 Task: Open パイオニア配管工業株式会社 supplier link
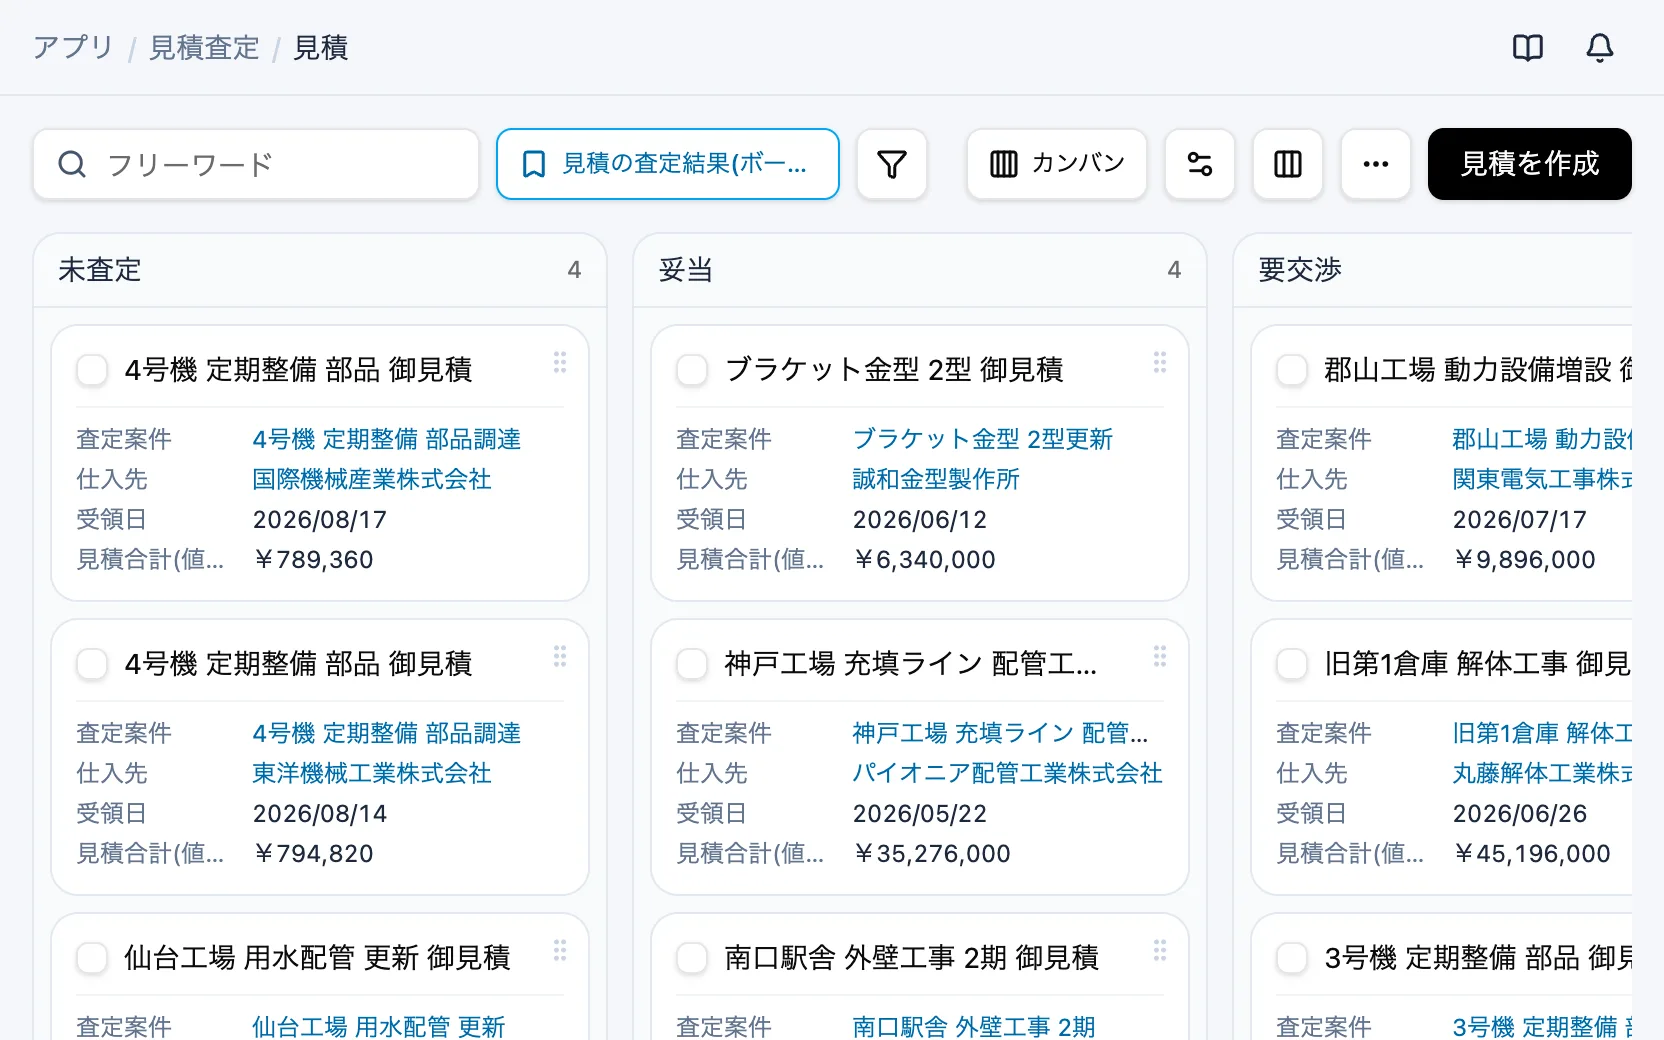point(1007,773)
